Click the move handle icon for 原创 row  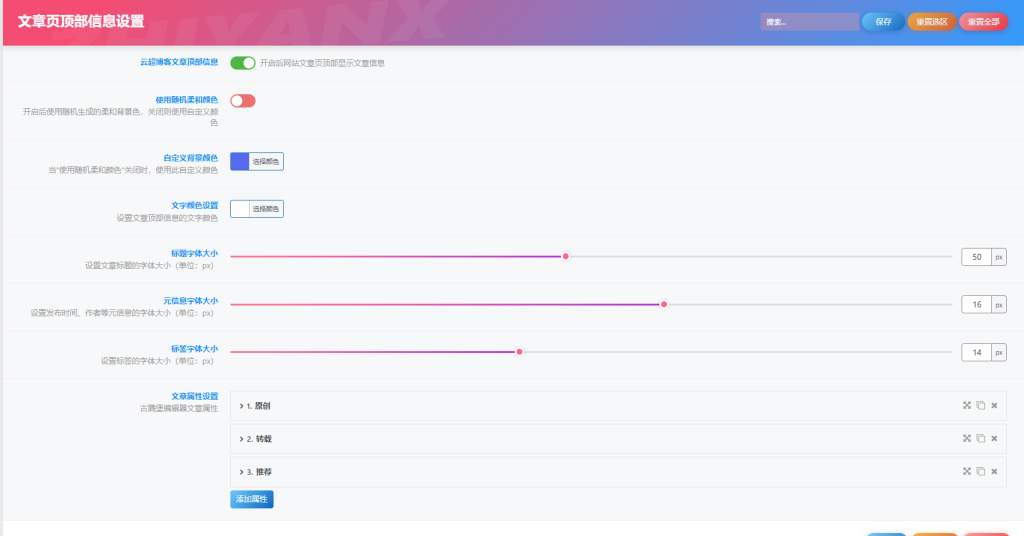967,405
